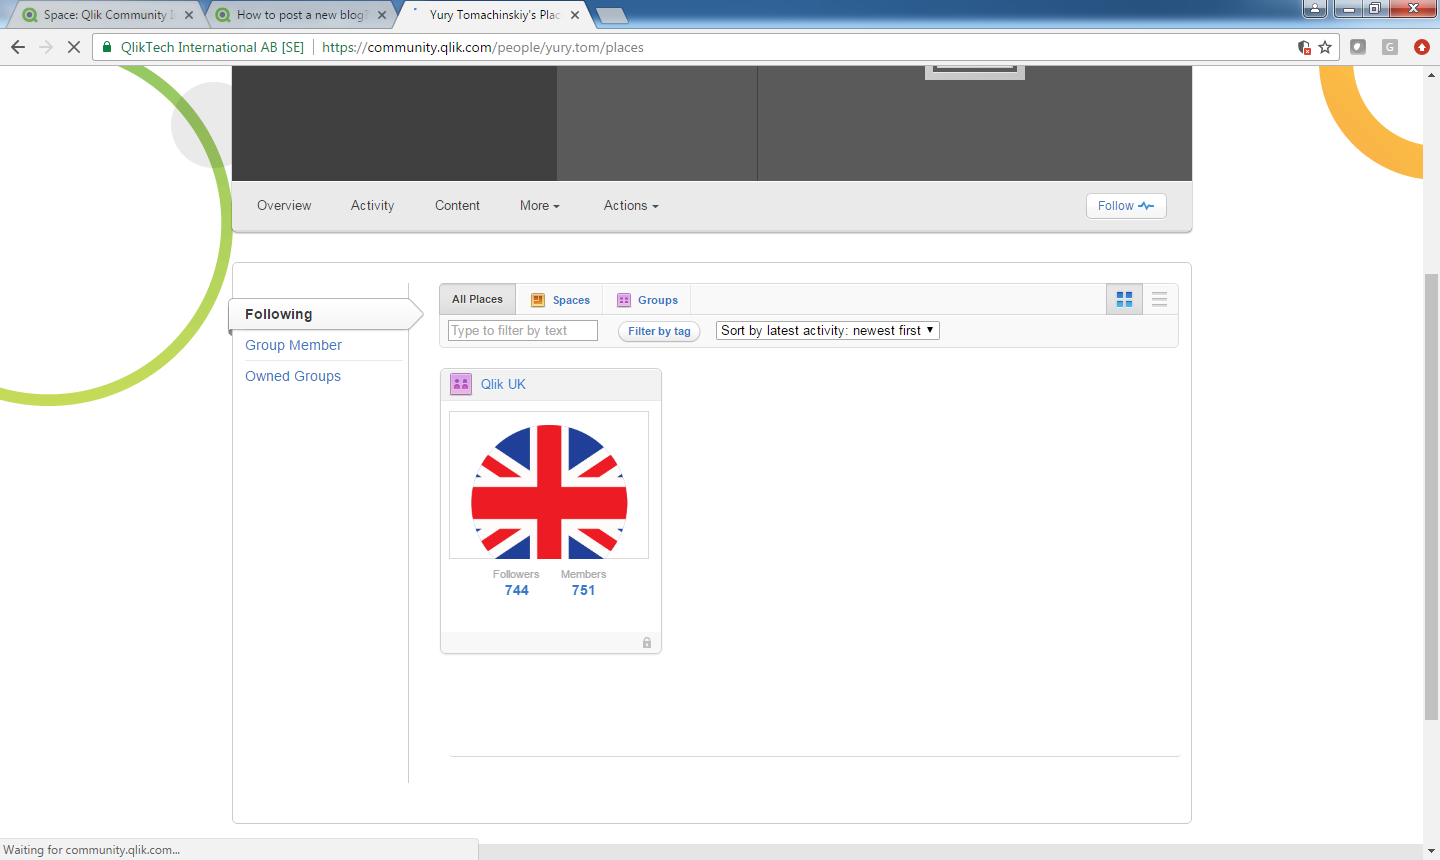Click the 751 members count
This screenshot has height=860, width=1440.
583,590
